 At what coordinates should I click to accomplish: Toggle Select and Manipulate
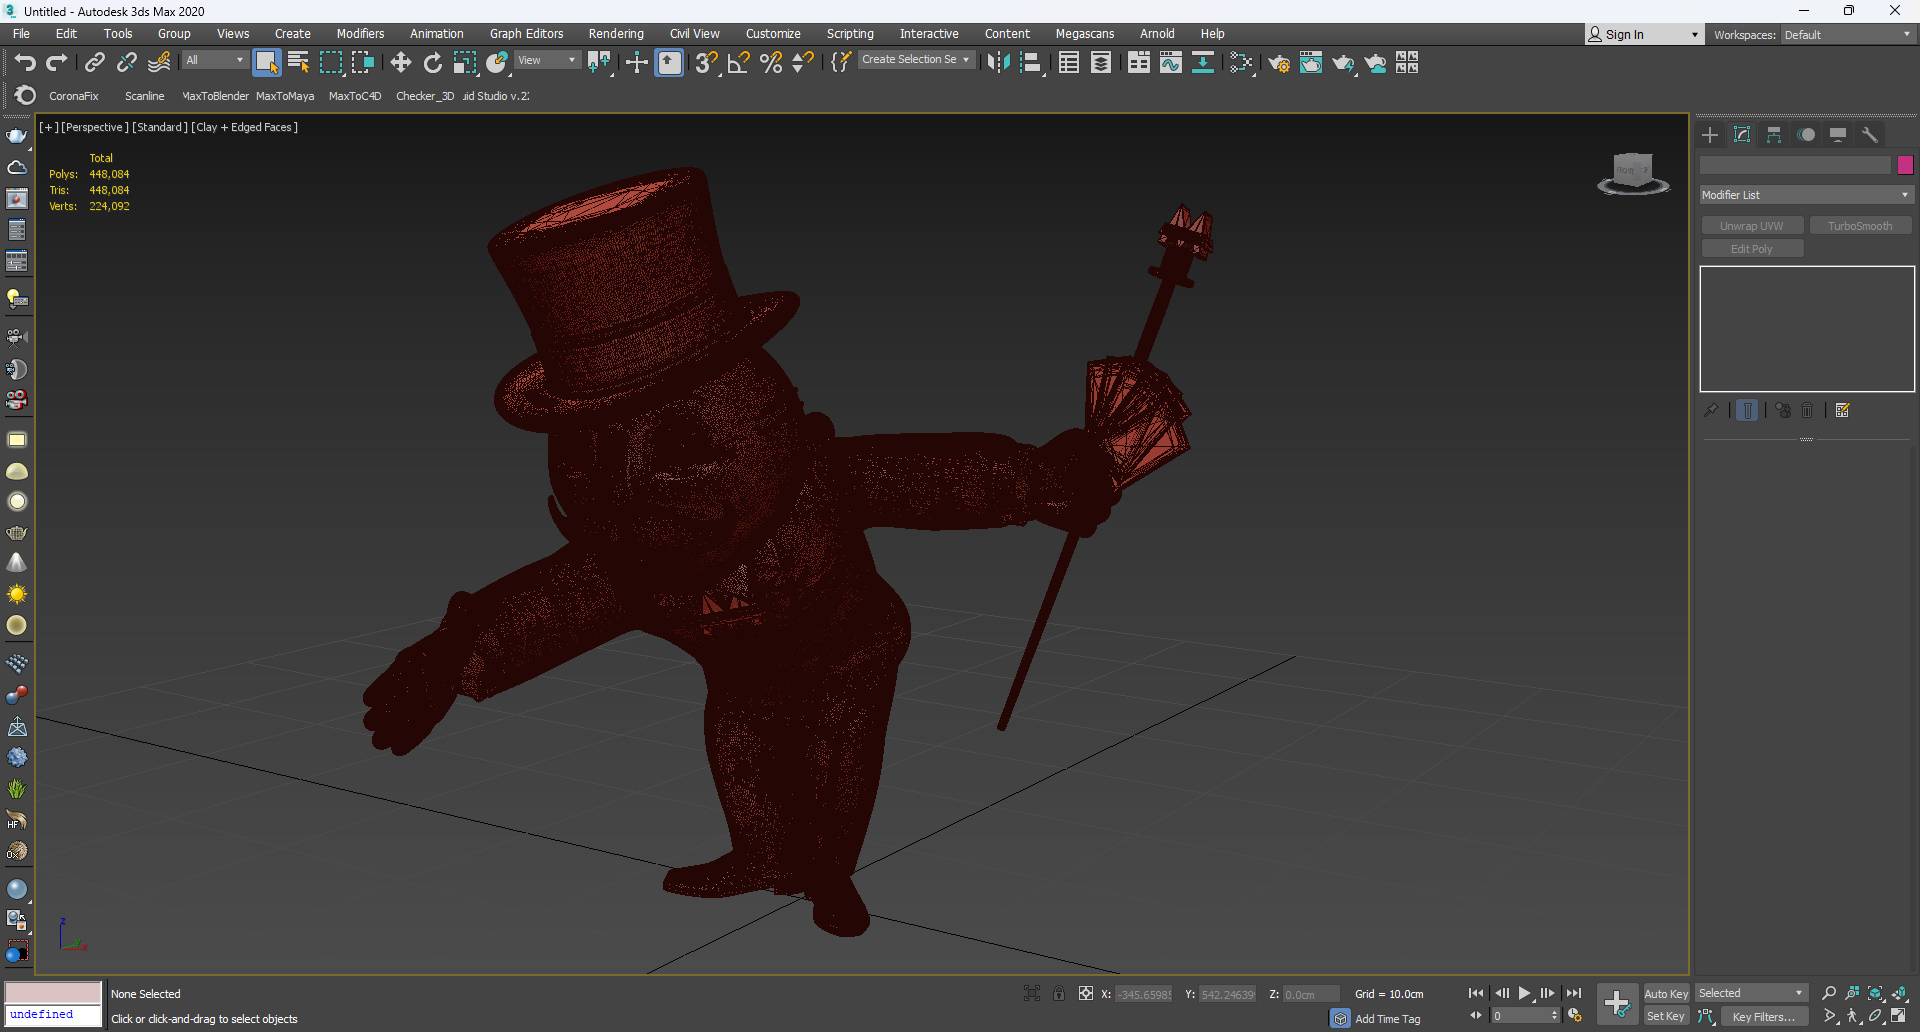tap(636, 63)
